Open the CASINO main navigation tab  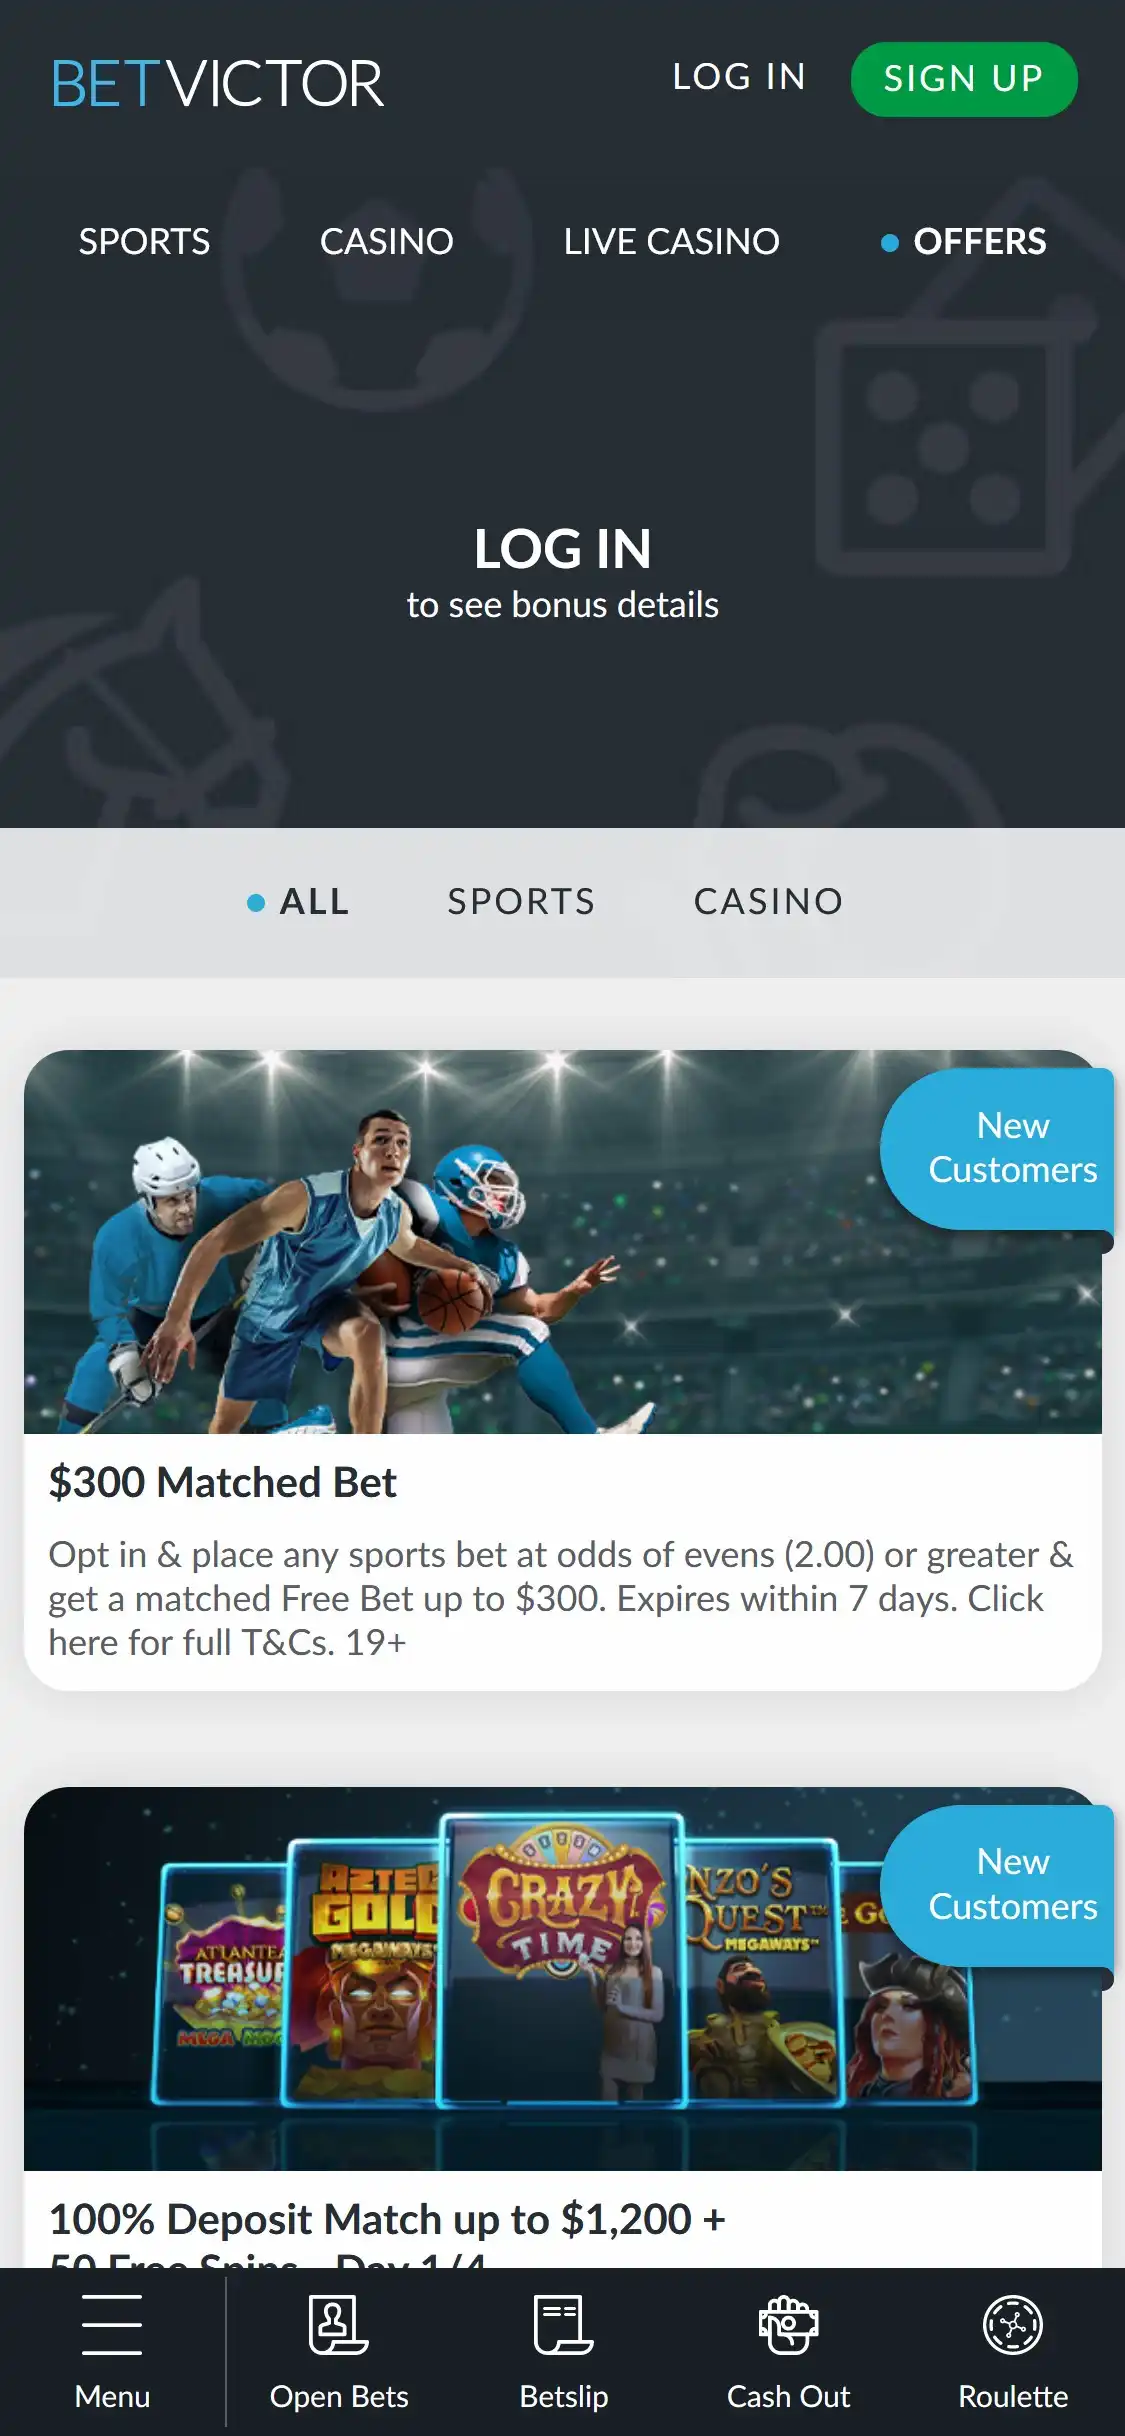(386, 241)
